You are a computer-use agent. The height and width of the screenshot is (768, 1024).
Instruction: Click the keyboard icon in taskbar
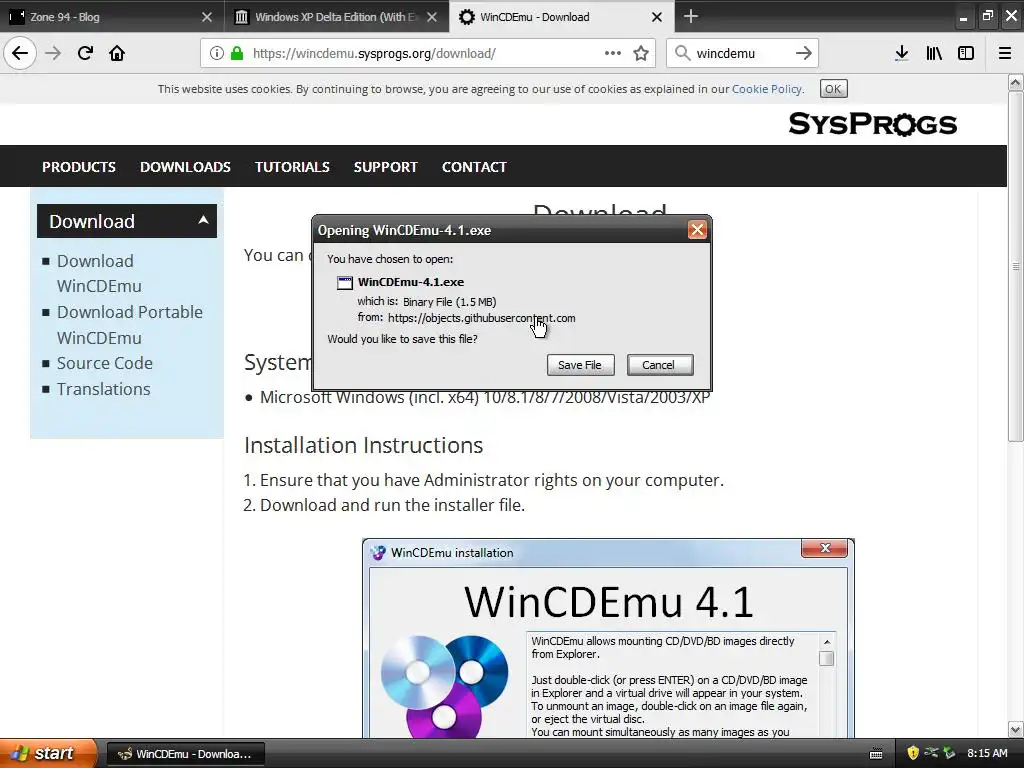coord(876,754)
